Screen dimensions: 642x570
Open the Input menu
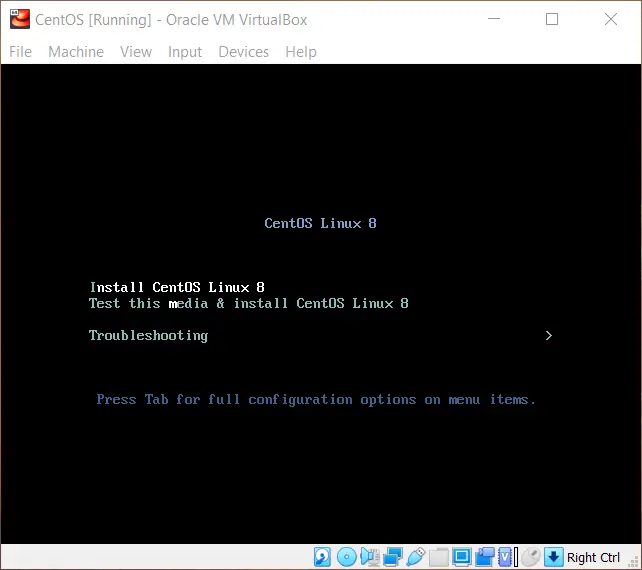185,52
